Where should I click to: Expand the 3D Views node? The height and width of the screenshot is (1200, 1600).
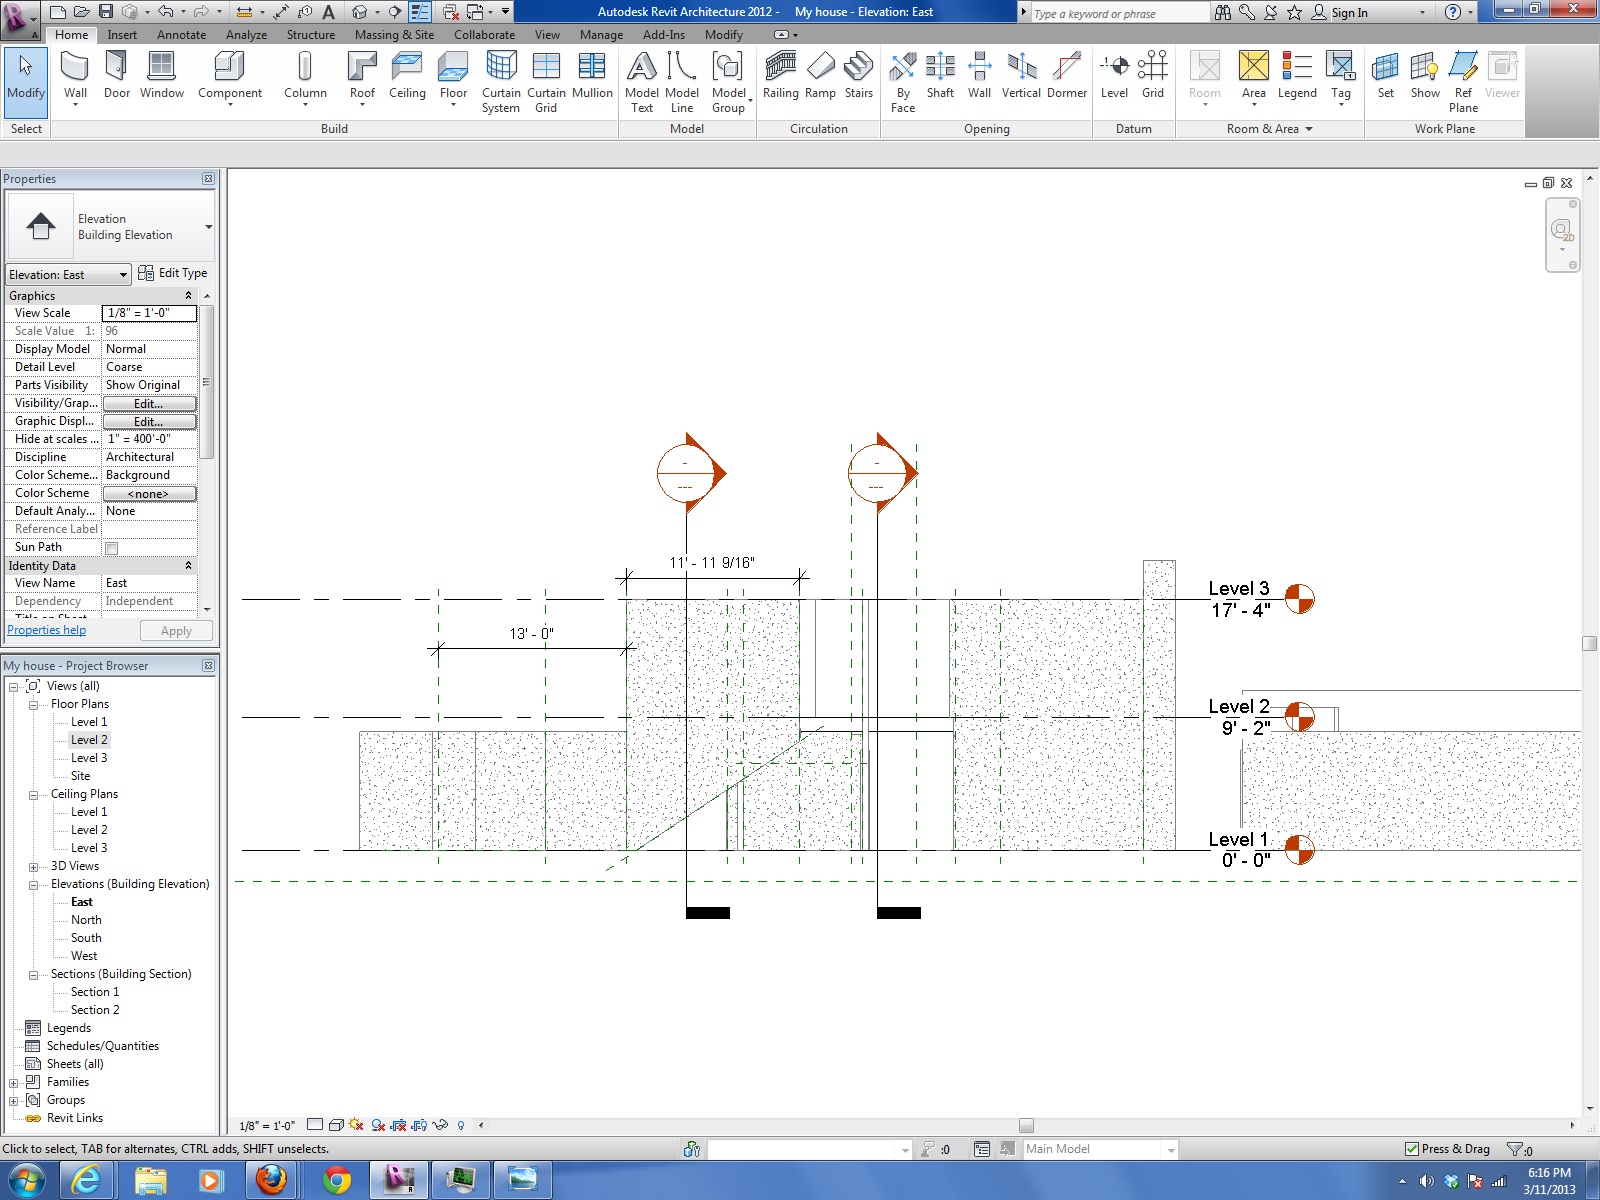(x=33, y=867)
